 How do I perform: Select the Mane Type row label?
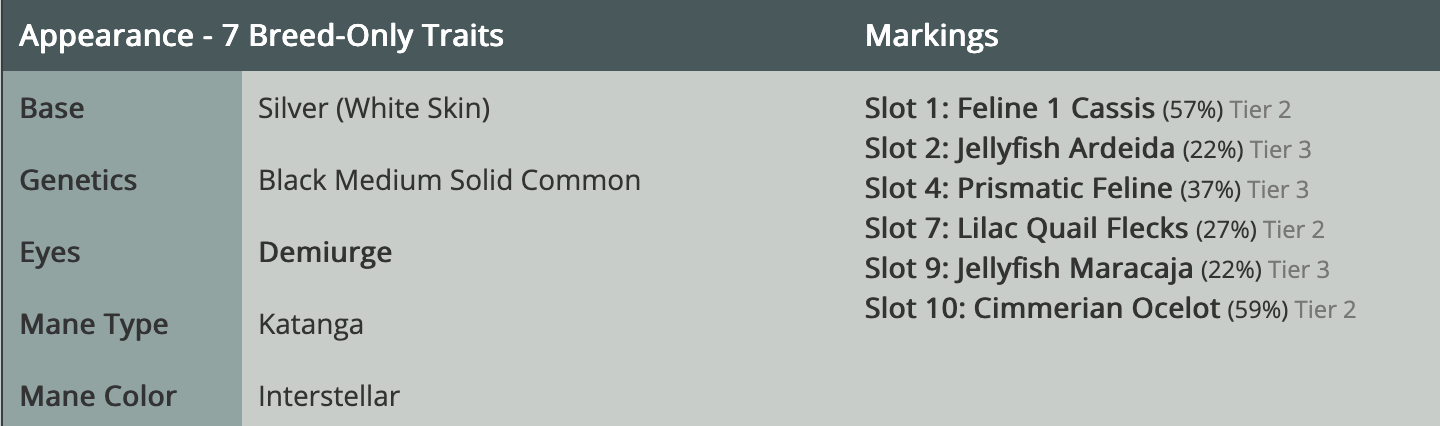(94, 324)
